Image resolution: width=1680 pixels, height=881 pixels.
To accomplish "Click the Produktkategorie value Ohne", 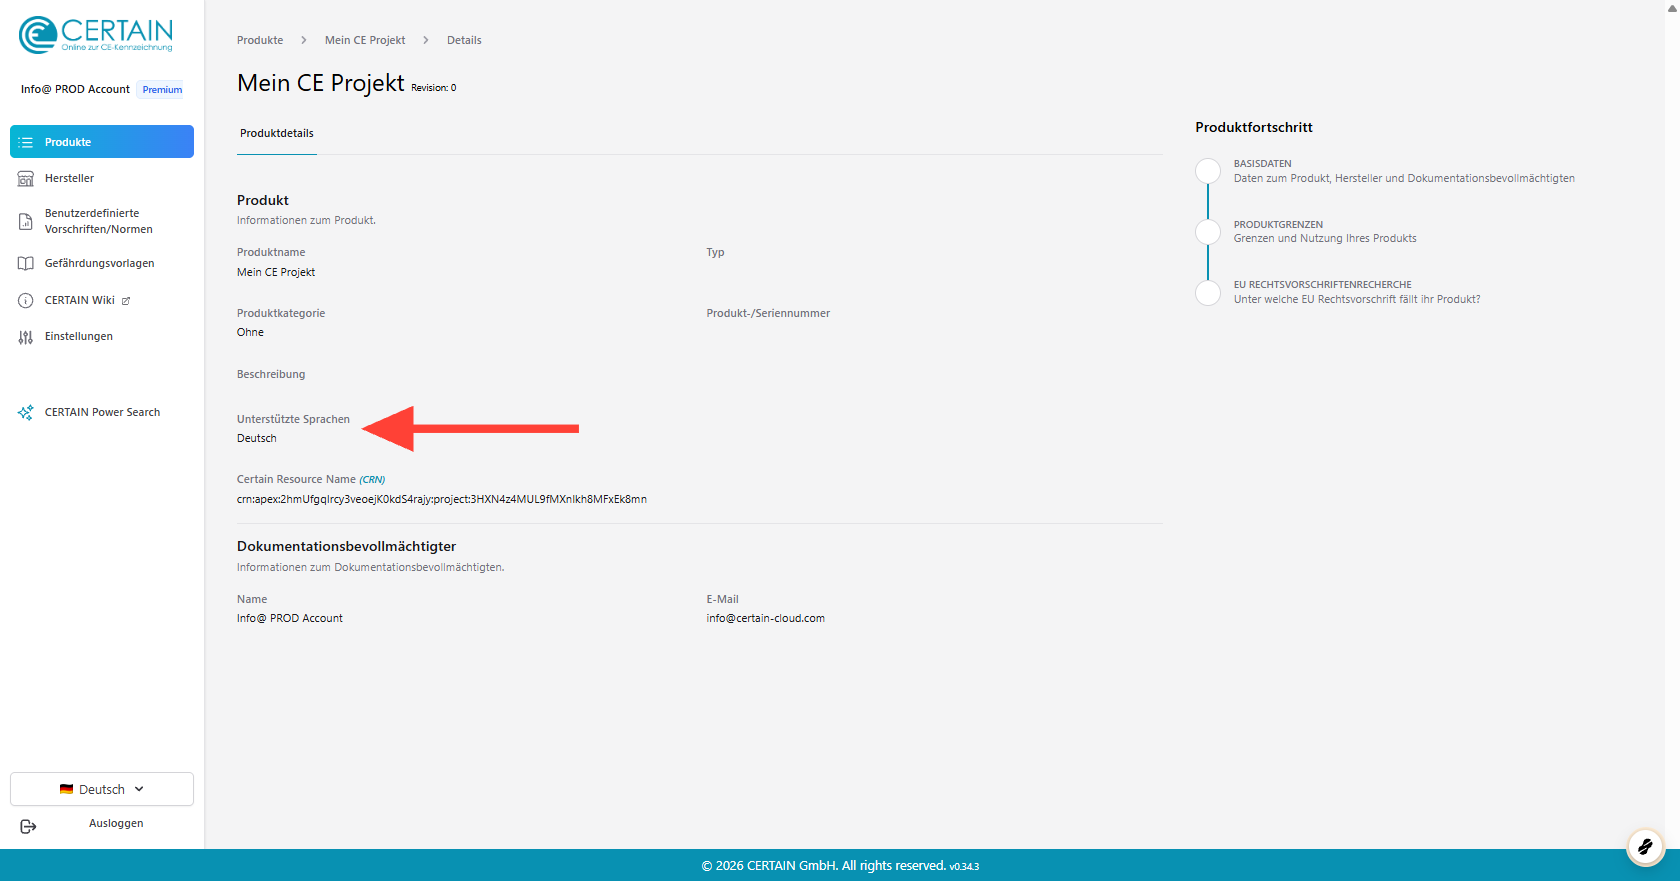I will click(251, 333).
